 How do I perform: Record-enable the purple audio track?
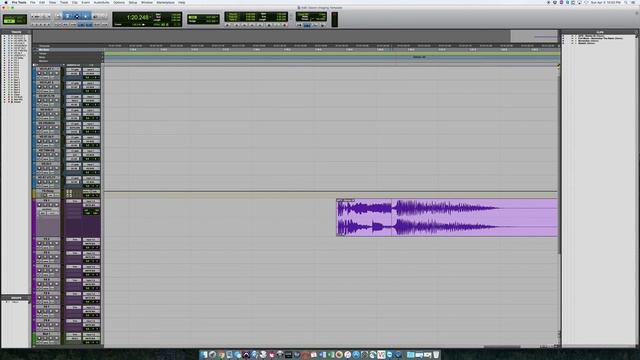(39, 205)
